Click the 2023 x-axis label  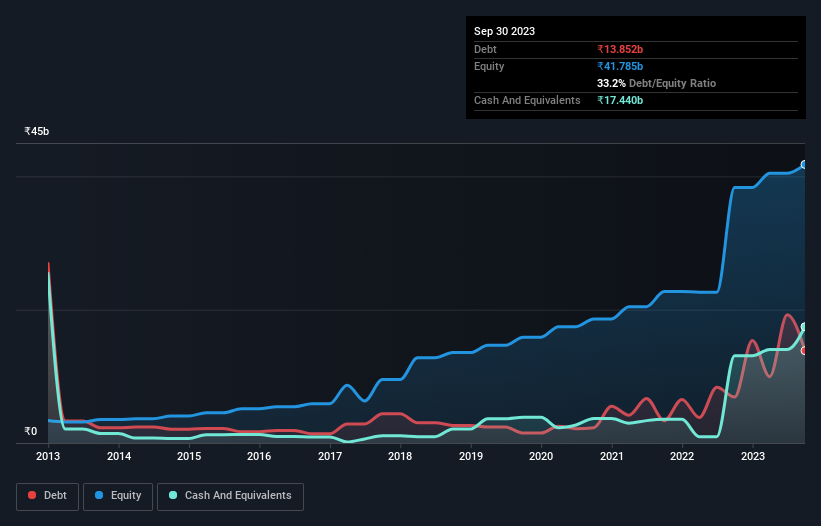[753, 456]
